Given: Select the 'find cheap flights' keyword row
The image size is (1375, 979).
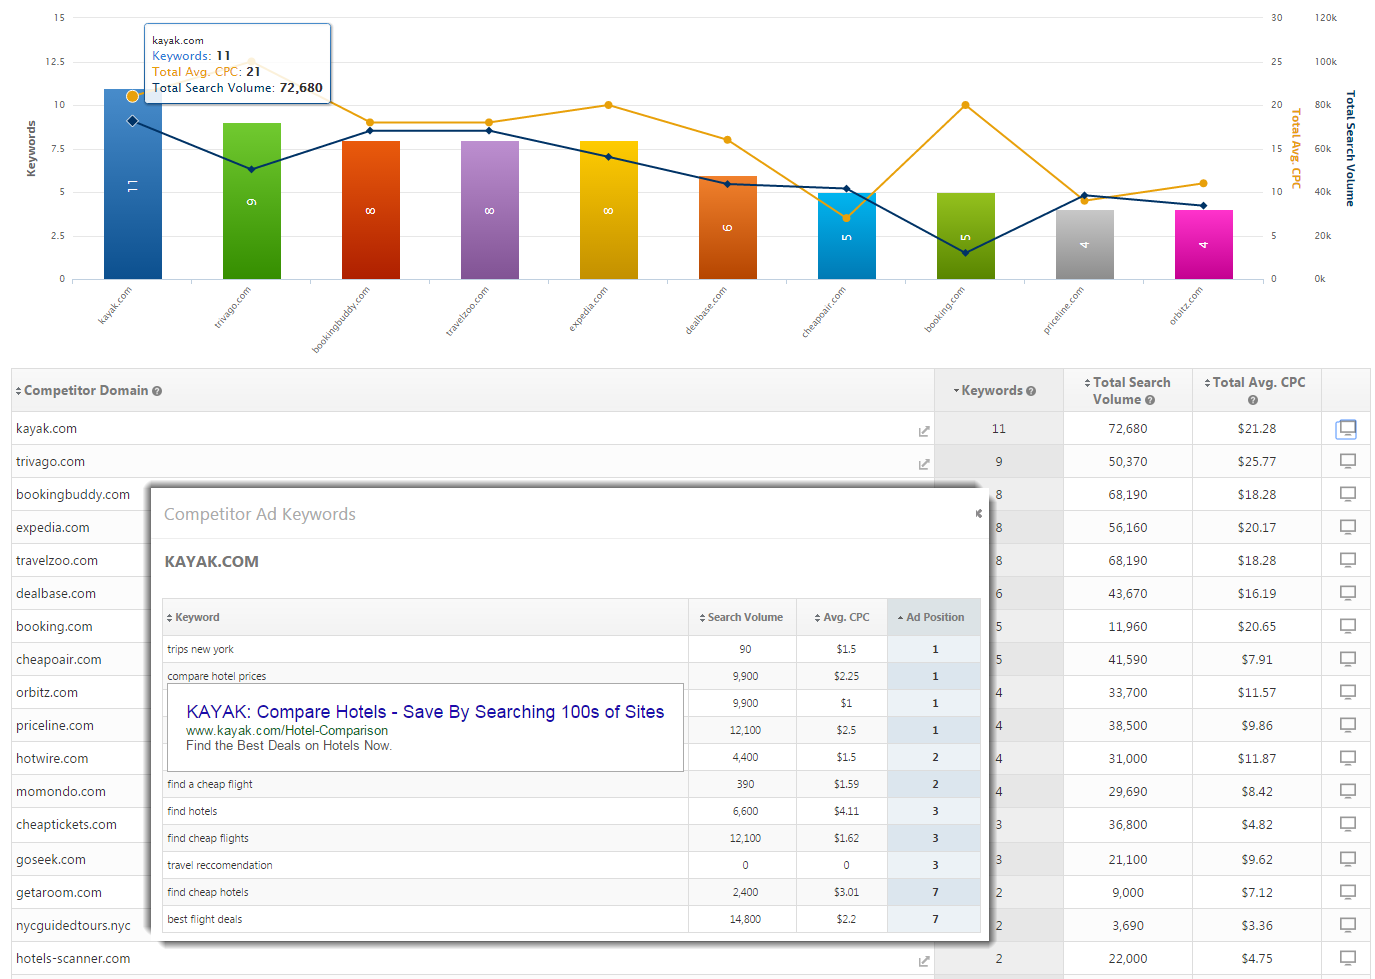Looking at the screenshot, I should pyautogui.click(x=208, y=839).
